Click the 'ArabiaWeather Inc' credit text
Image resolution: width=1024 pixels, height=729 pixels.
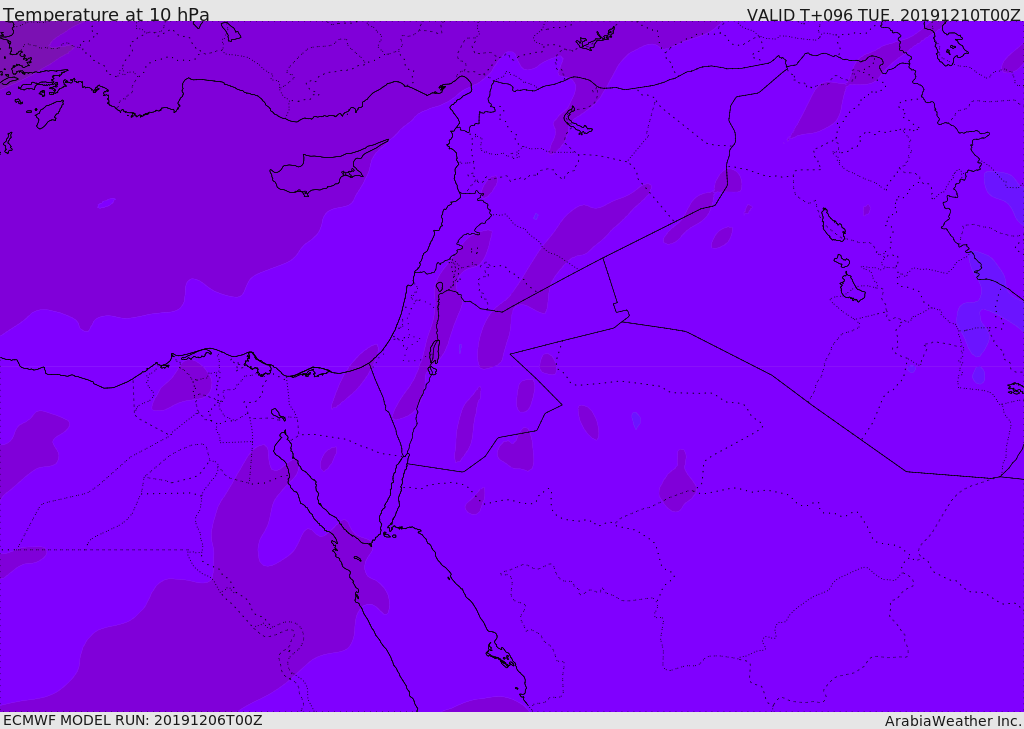pos(953,721)
